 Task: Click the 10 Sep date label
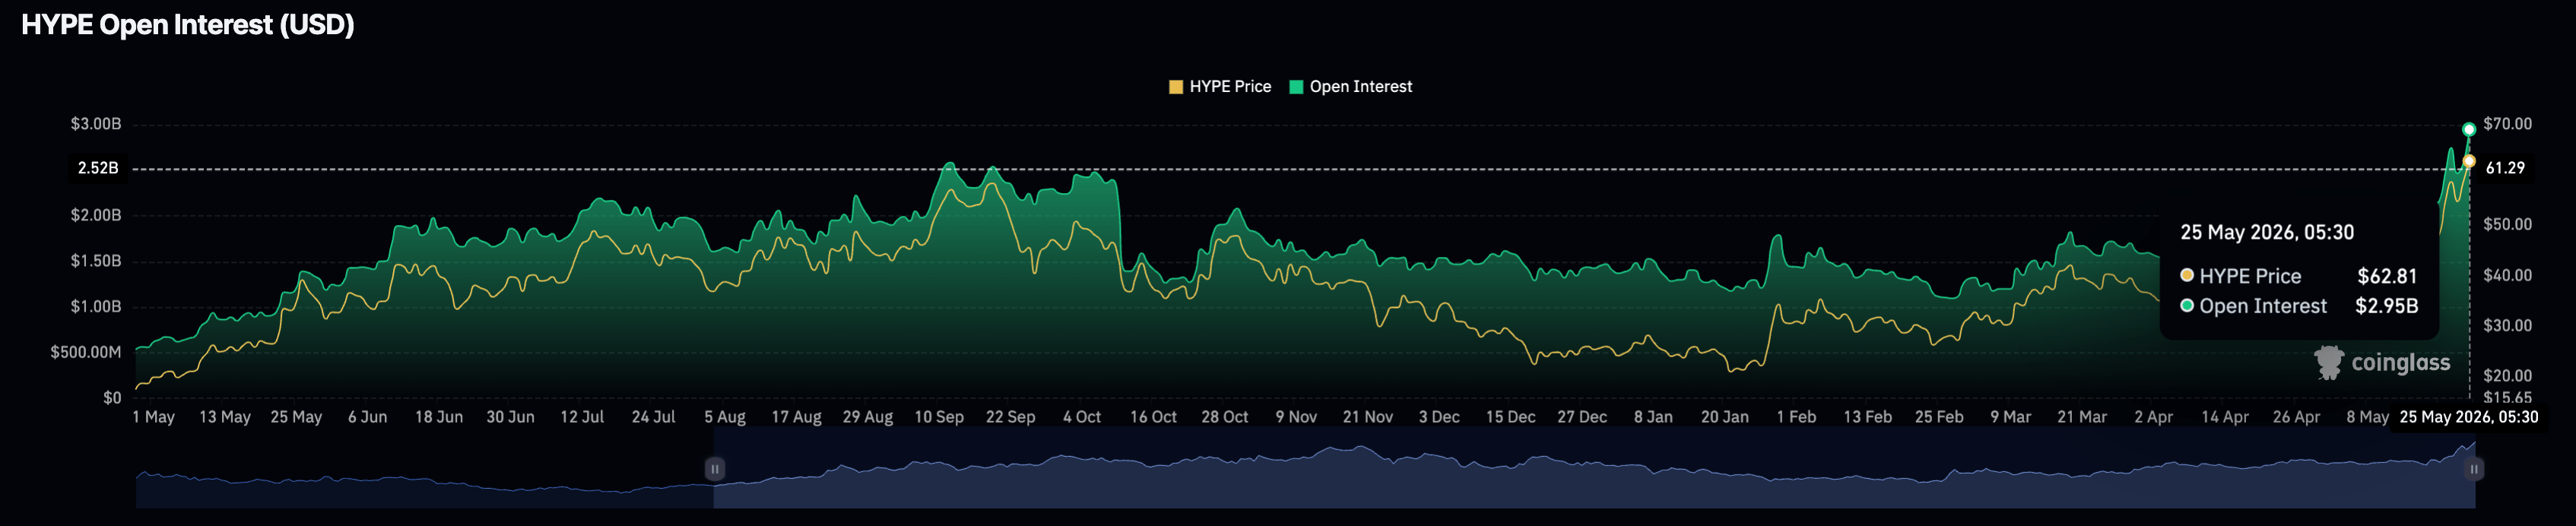click(939, 417)
